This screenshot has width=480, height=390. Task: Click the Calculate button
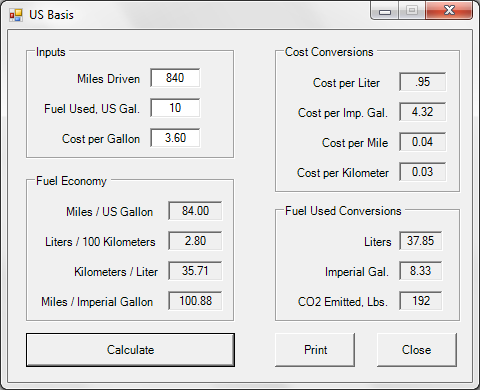(x=130, y=350)
